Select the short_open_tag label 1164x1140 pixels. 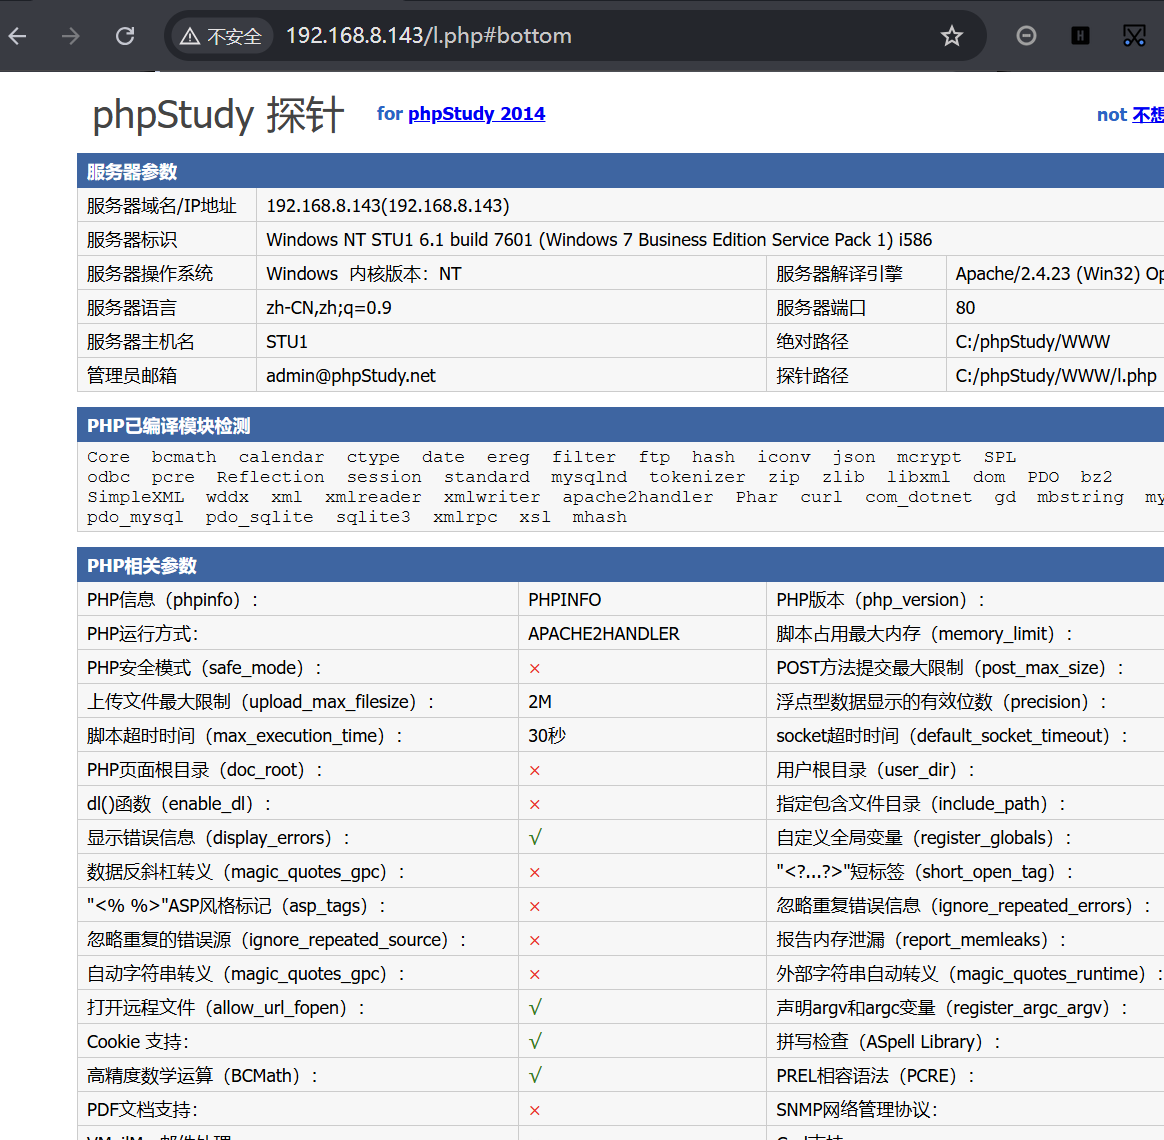click(925, 872)
